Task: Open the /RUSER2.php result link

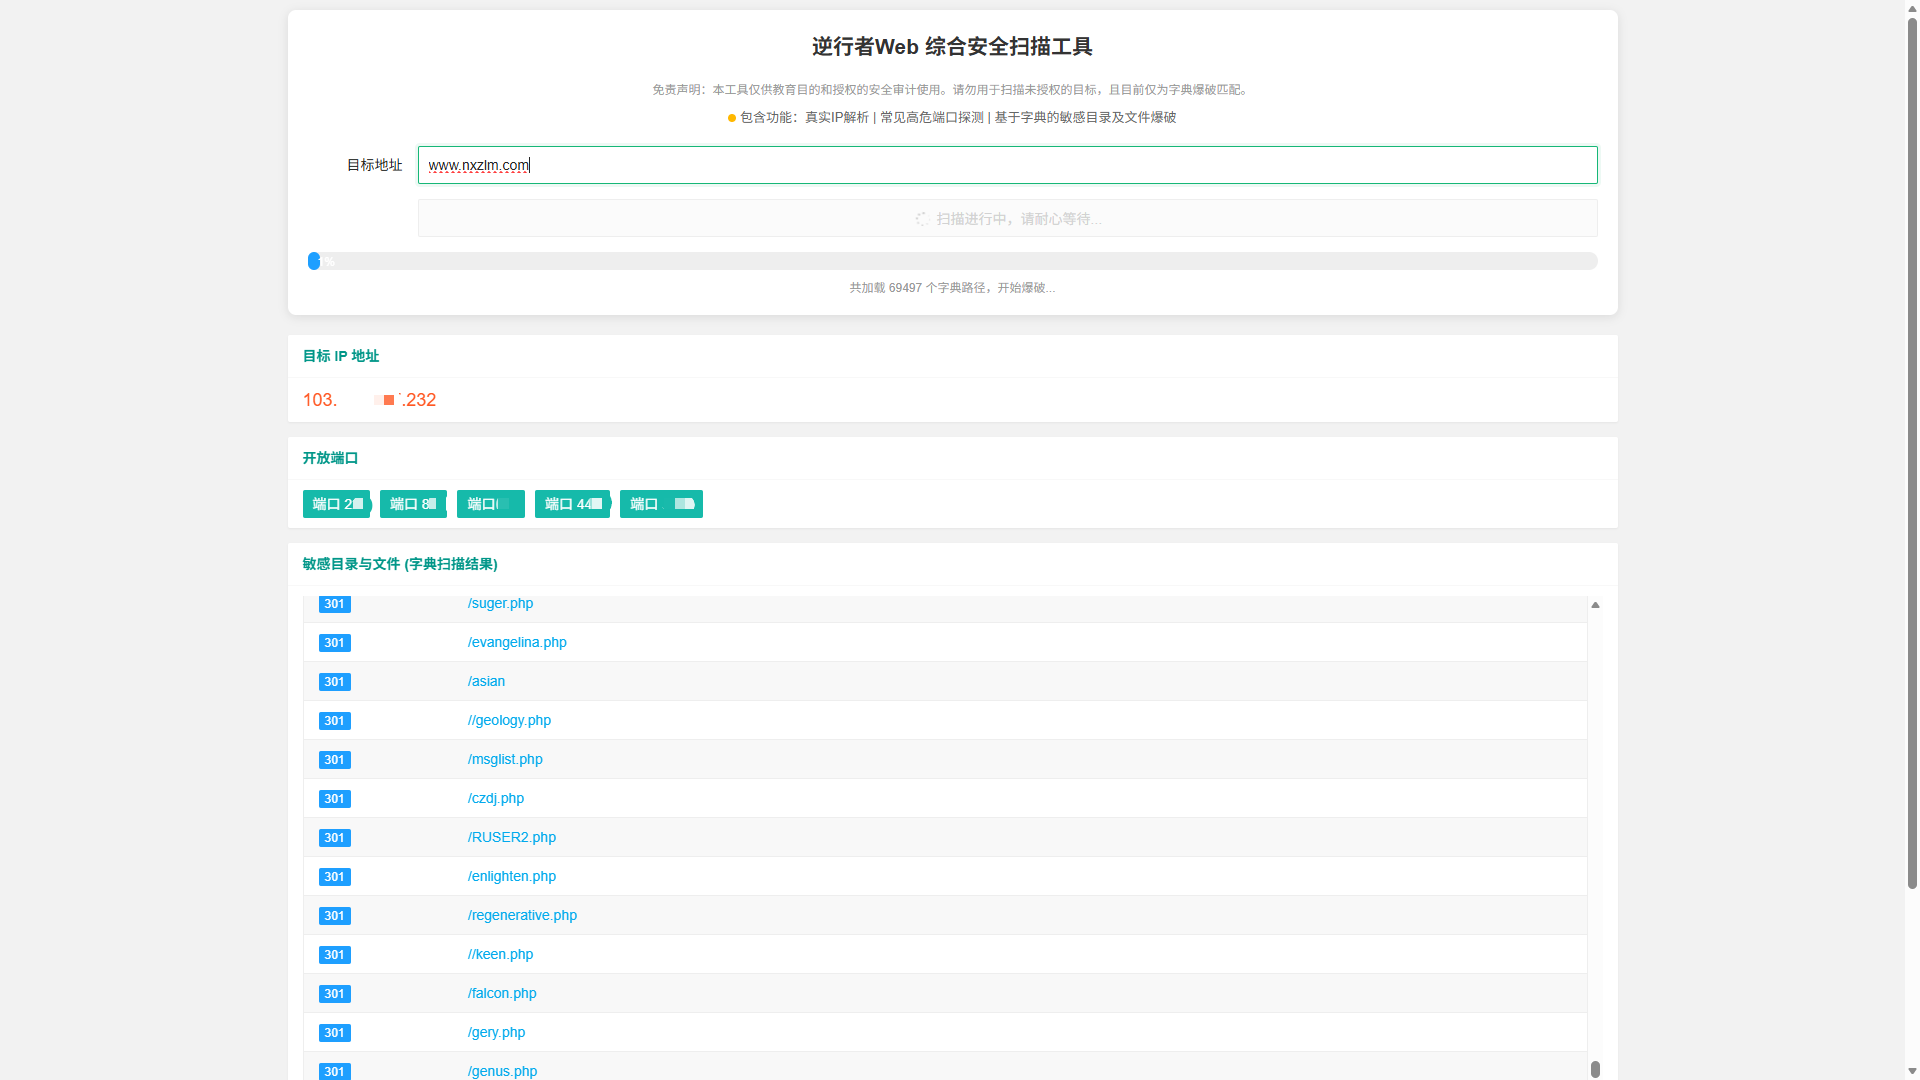Action: (511, 837)
